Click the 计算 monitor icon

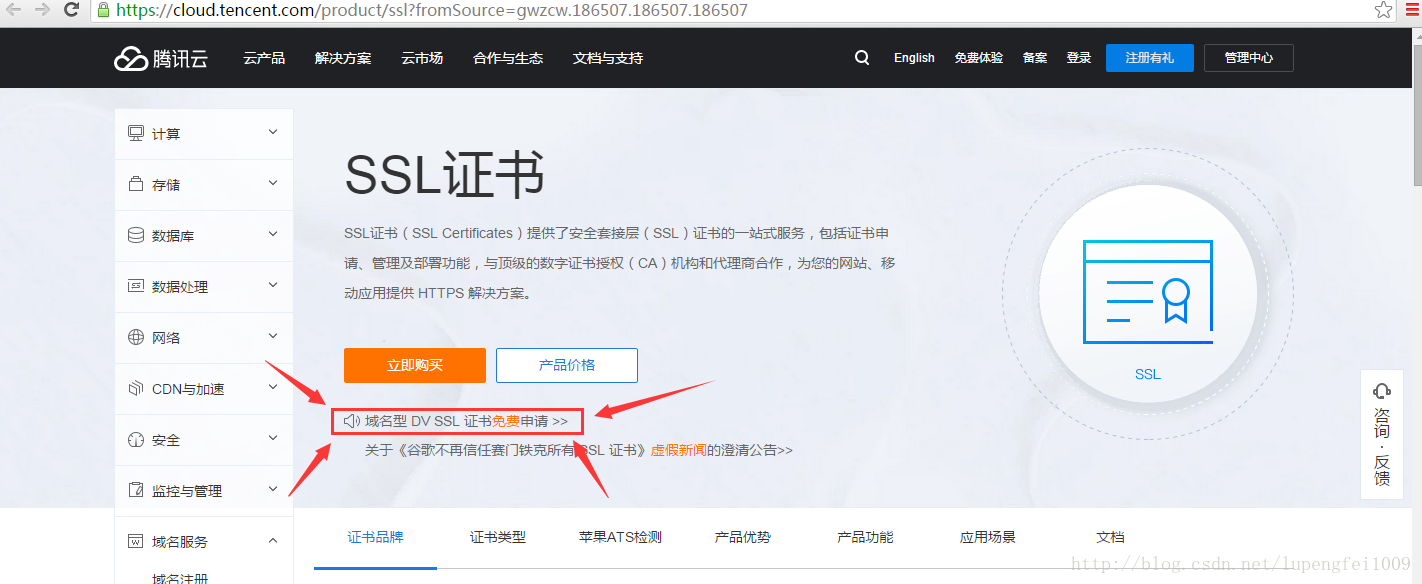coord(136,133)
